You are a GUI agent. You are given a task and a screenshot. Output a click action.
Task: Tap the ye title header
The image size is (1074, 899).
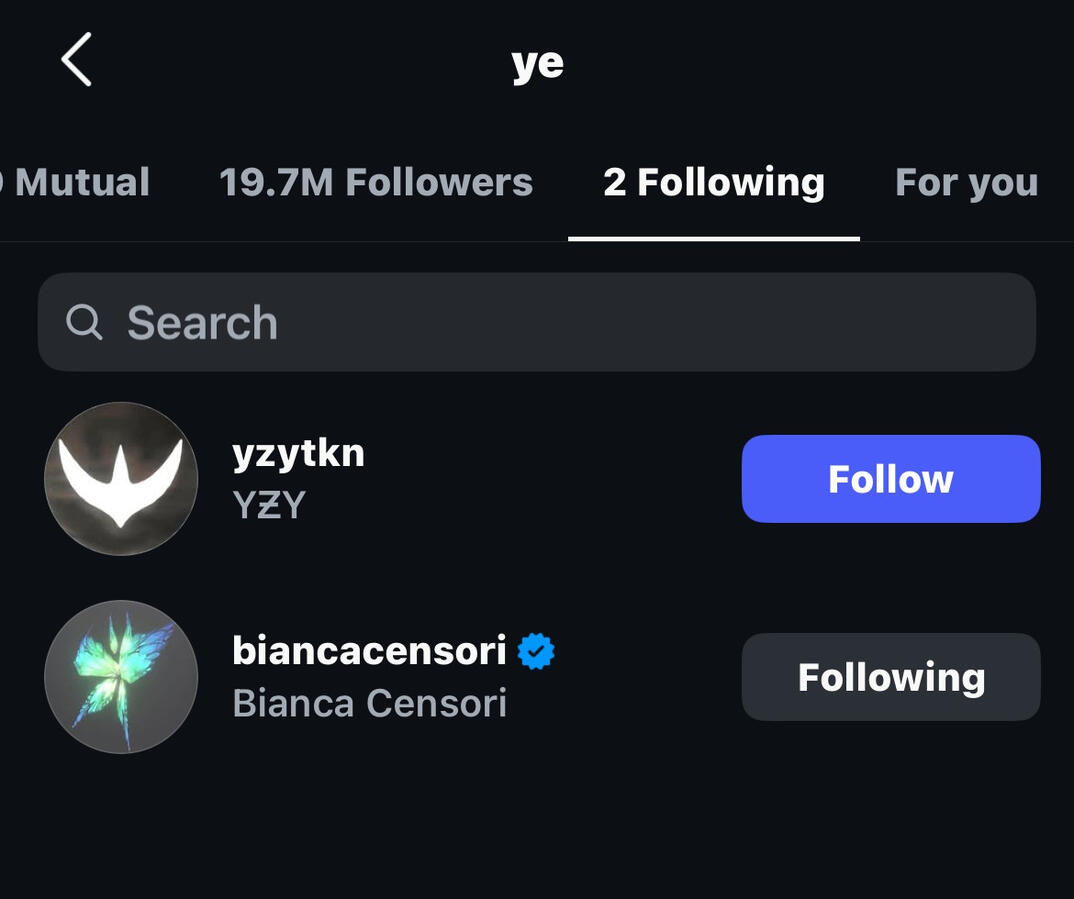(537, 62)
